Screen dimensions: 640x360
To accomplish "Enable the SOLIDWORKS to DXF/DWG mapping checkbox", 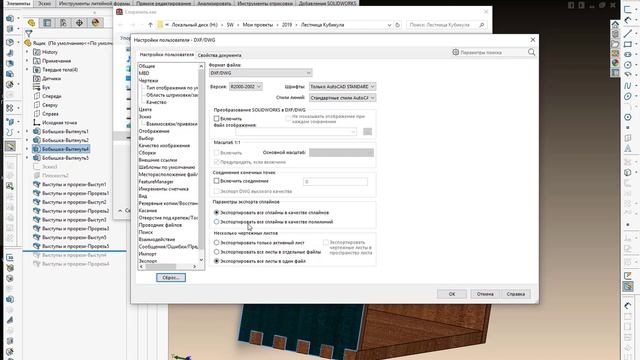I will pos(216,118).
